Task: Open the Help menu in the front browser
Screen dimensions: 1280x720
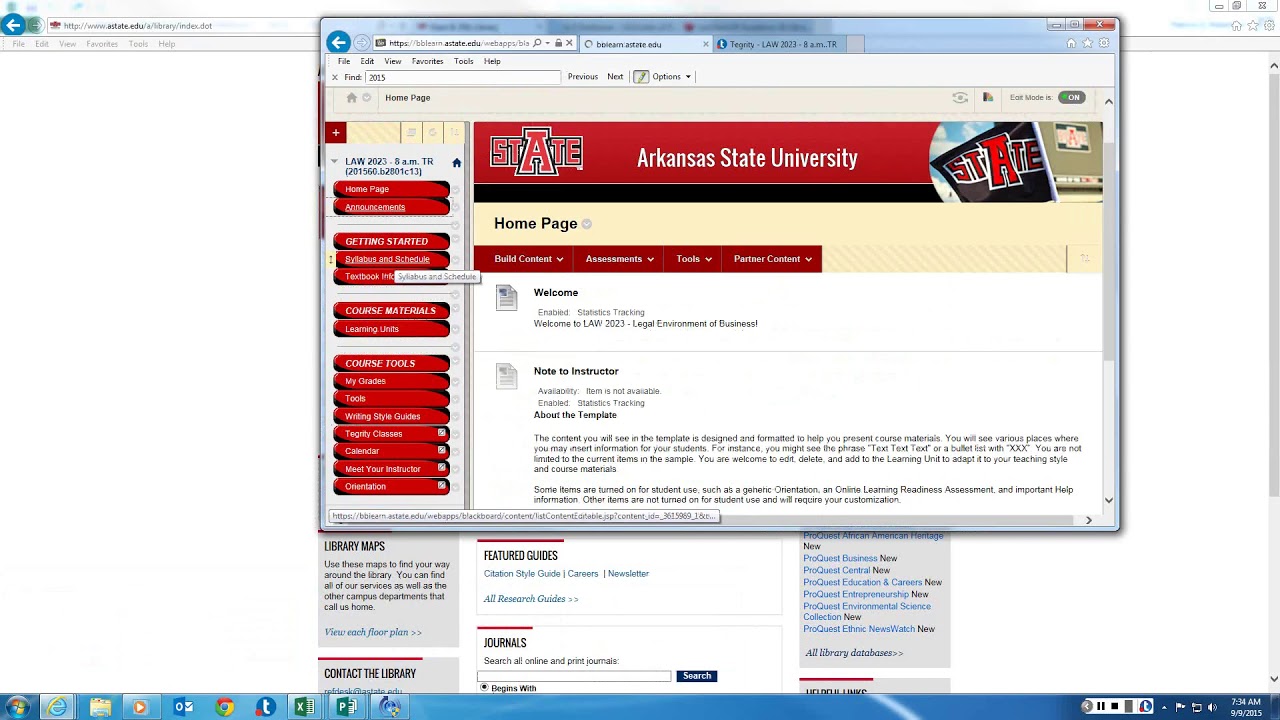Action: pos(492,61)
